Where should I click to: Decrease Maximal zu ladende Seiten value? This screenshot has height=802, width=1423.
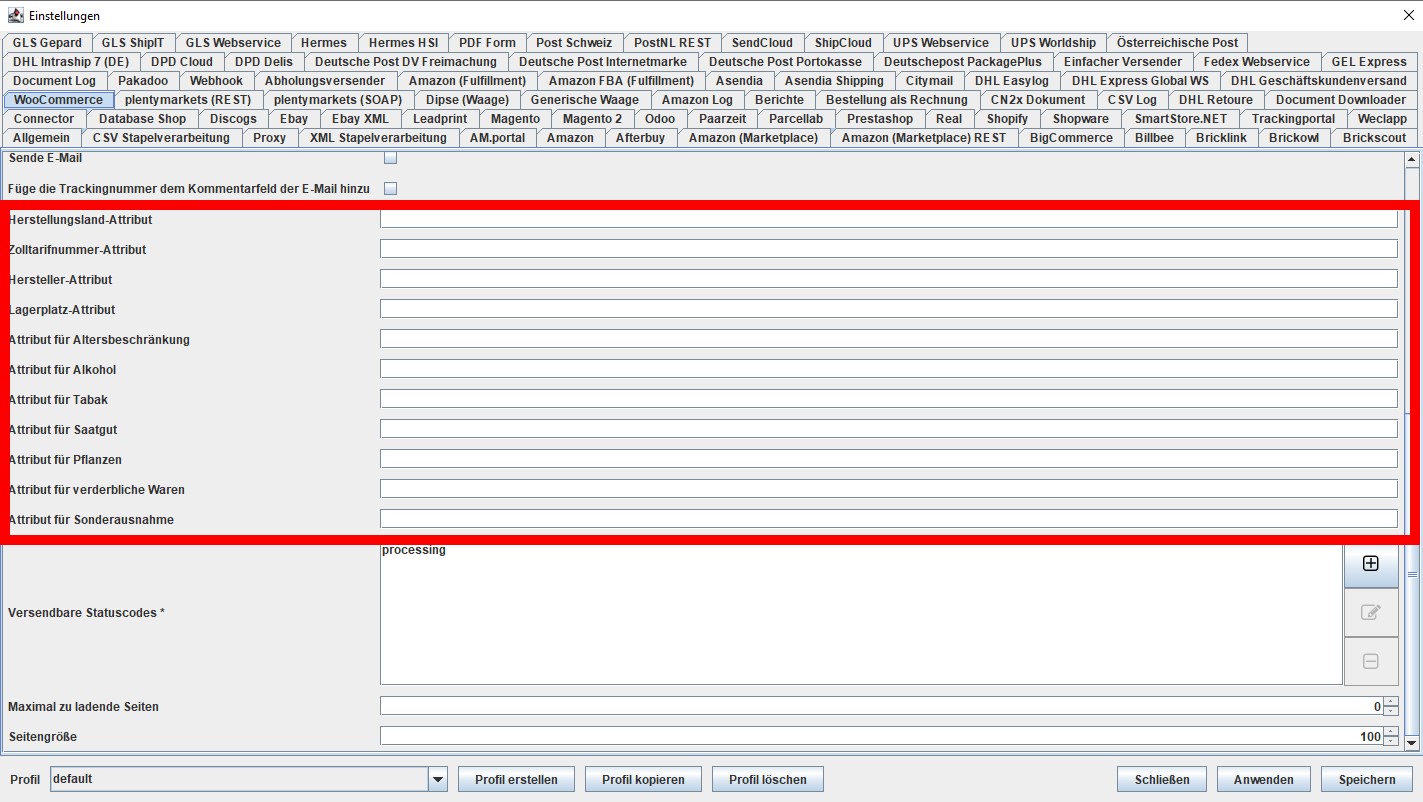coord(1390,711)
